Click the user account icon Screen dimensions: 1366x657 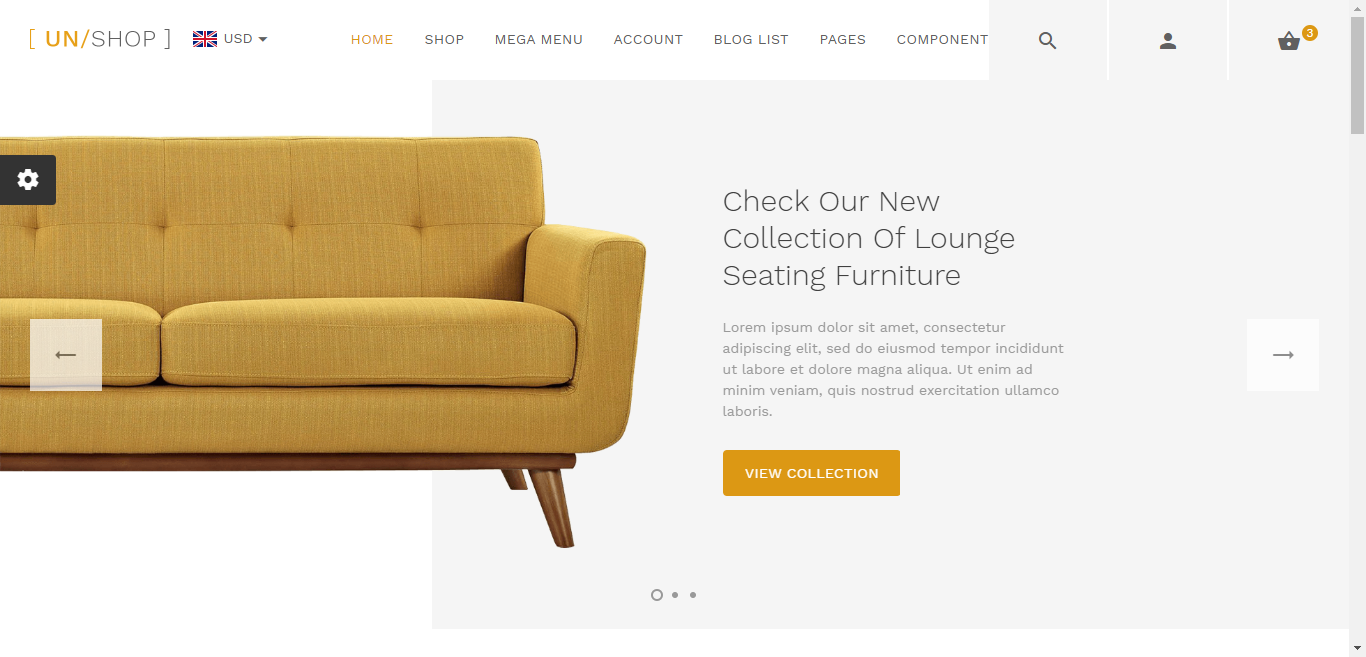click(x=1168, y=40)
